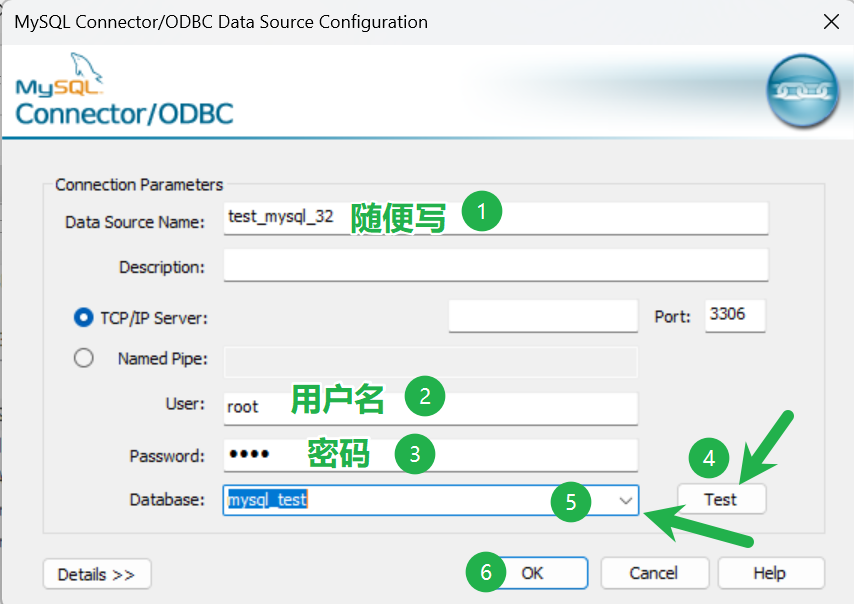This screenshot has width=854, height=604.
Task: Click the TCP/IP Server address field
Action: [543, 316]
